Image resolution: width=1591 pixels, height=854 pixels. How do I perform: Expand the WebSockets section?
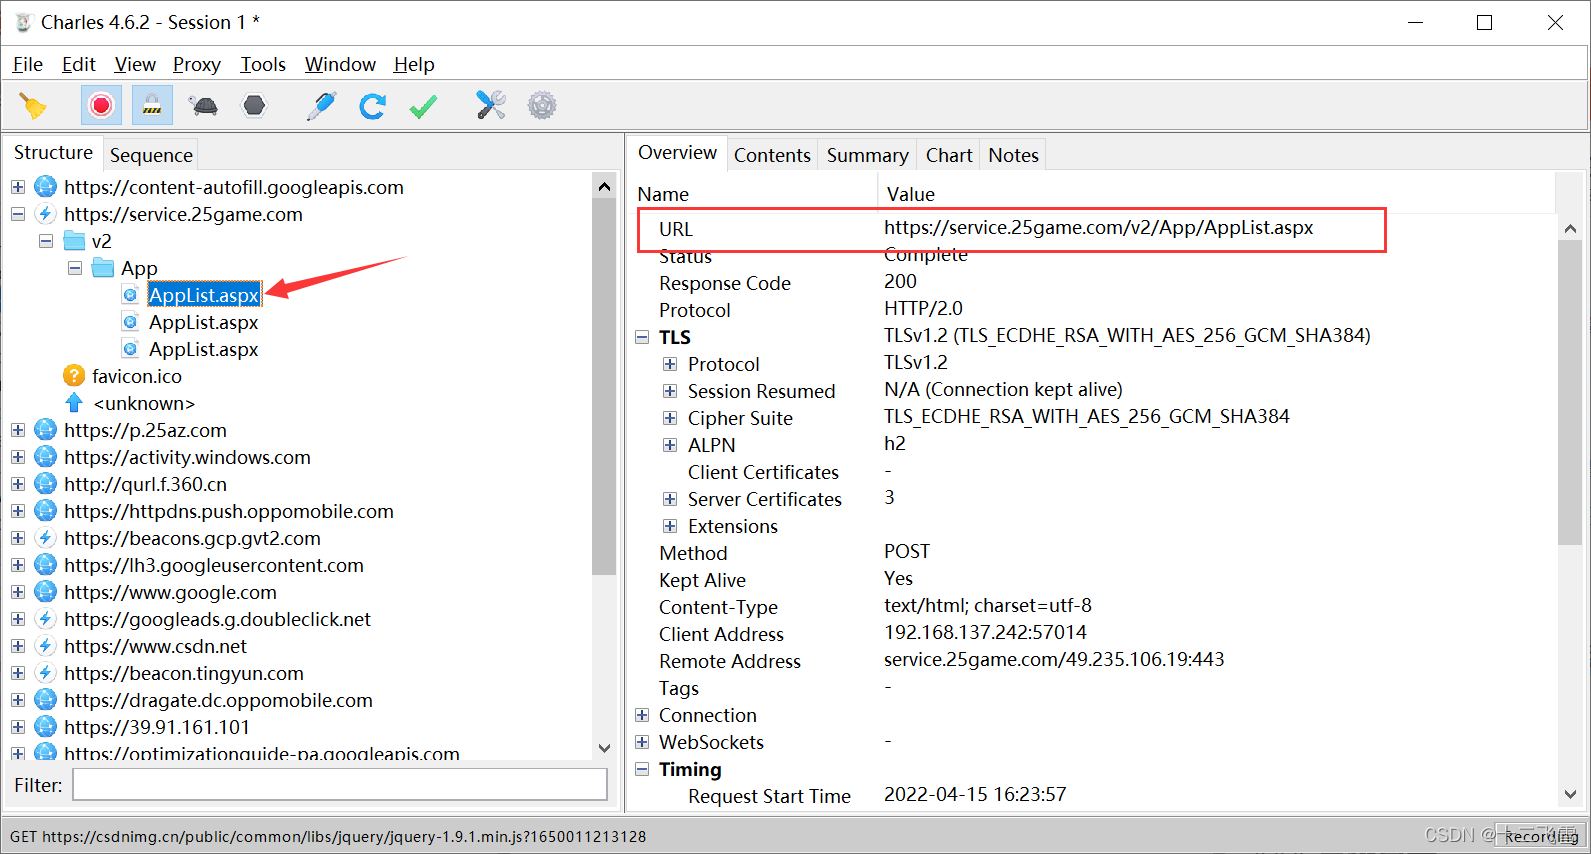[x=642, y=742]
